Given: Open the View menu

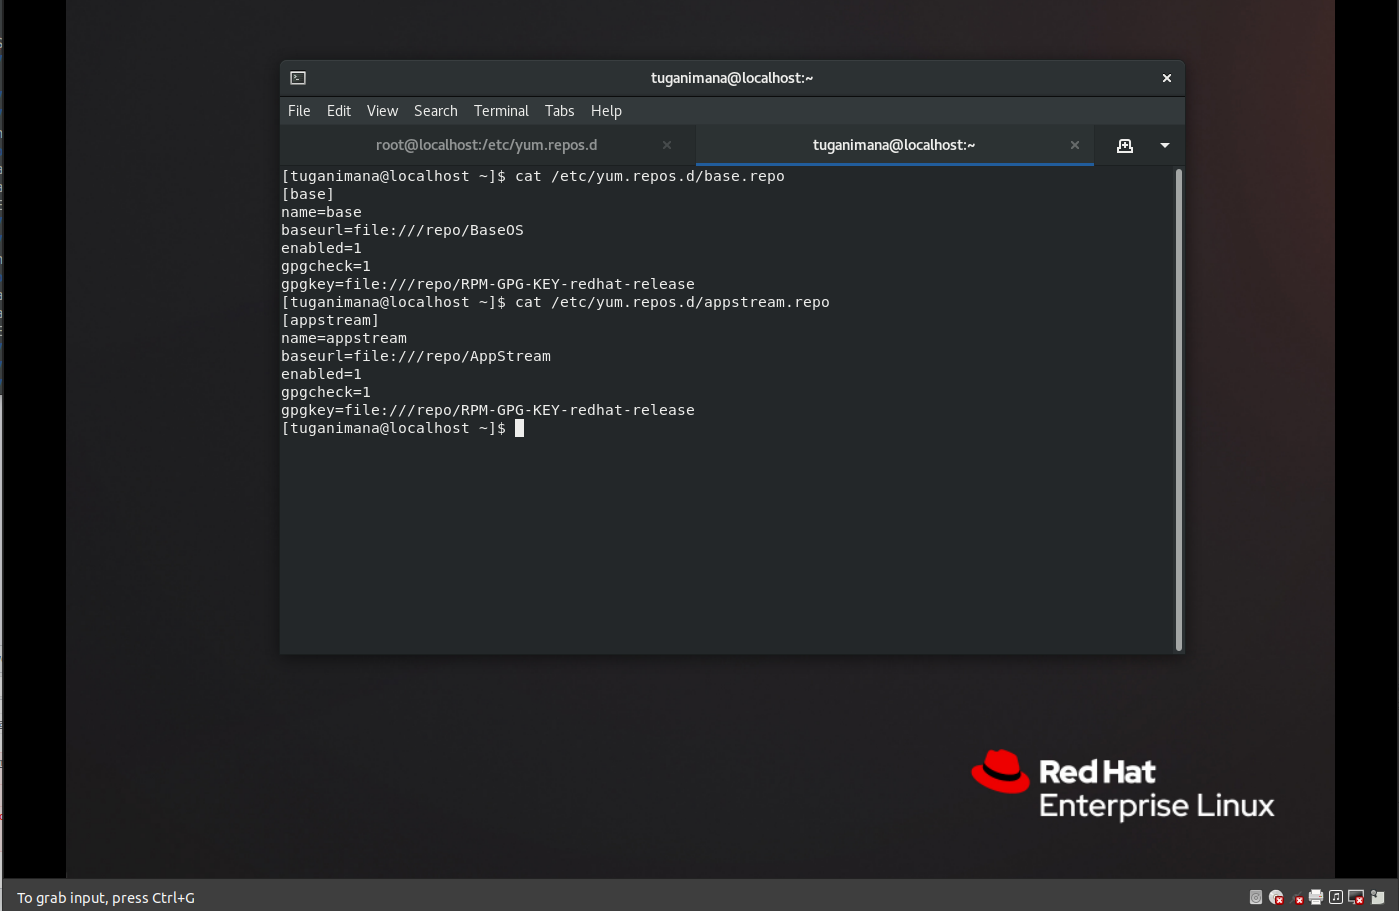Looking at the screenshot, I should (x=382, y=111).
